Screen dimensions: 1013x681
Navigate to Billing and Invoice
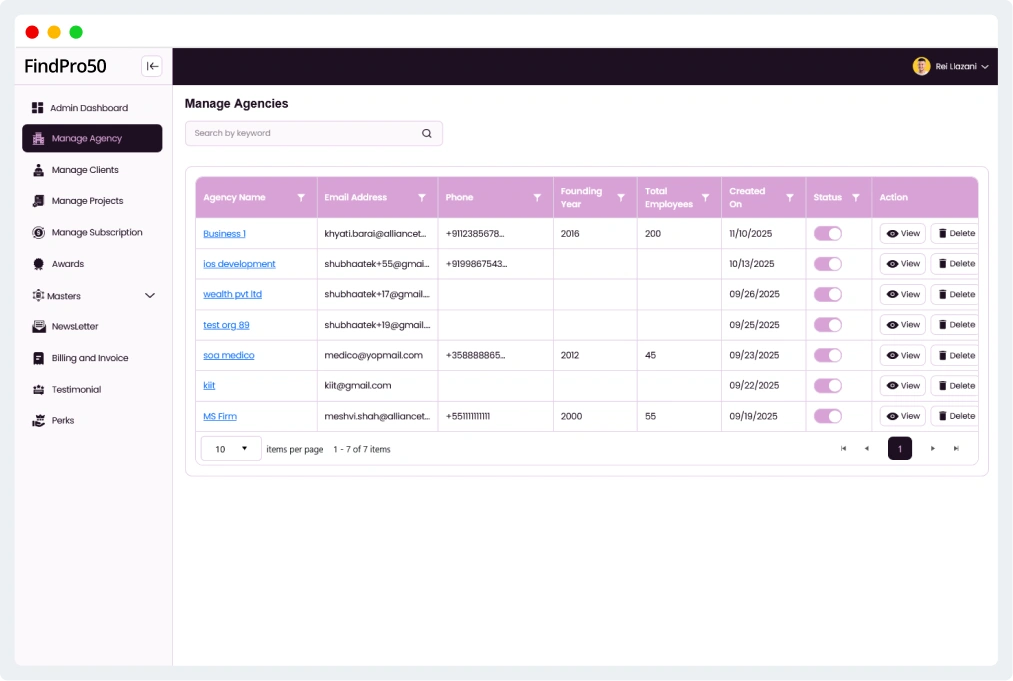point(90,358)
